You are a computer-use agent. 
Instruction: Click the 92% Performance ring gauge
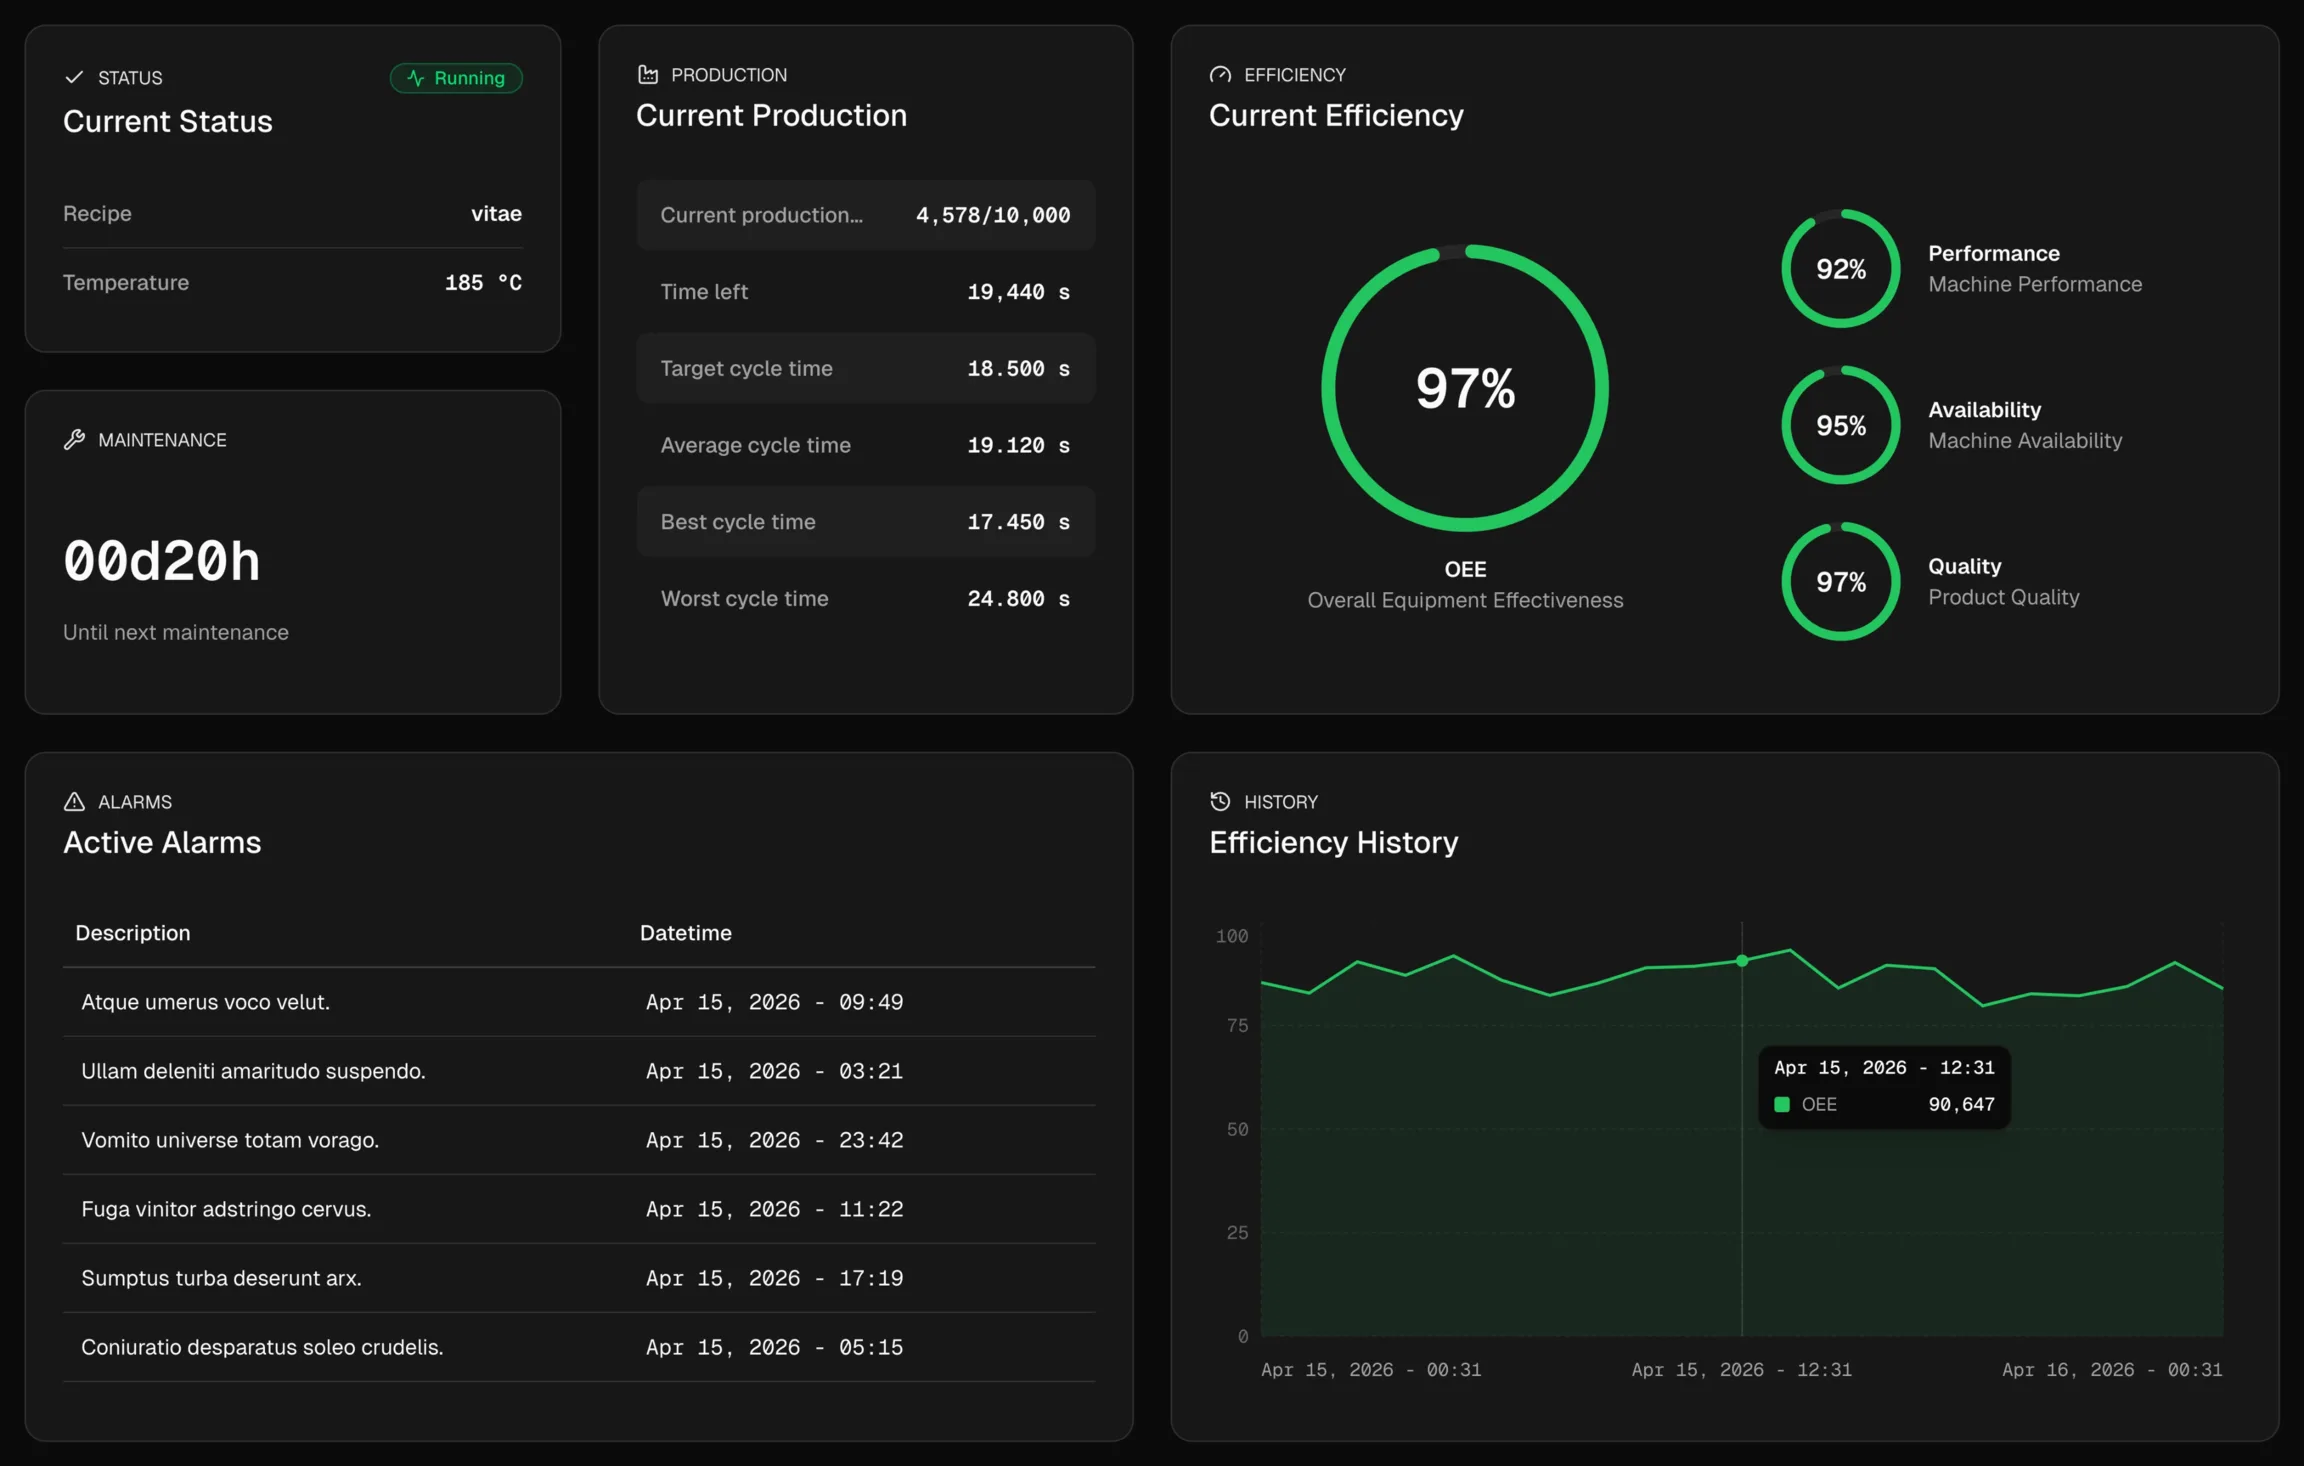[1841, 268]
